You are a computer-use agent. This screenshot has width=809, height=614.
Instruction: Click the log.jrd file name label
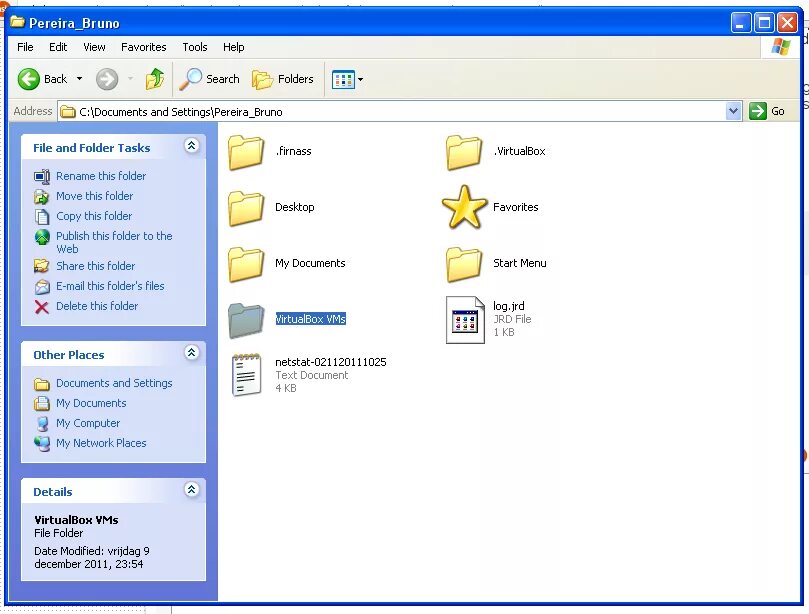tap(509, 306)
